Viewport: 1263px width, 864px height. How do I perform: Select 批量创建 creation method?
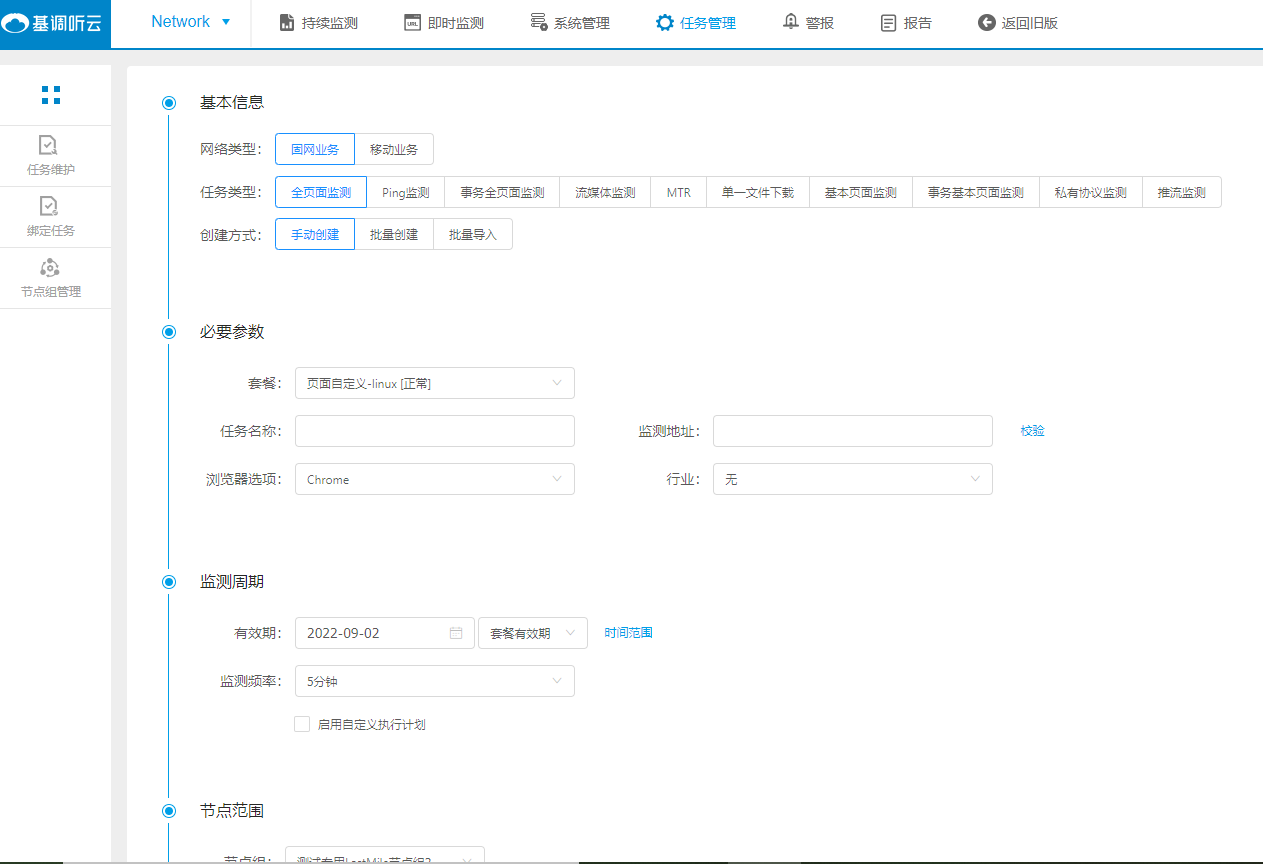point(394,235)
